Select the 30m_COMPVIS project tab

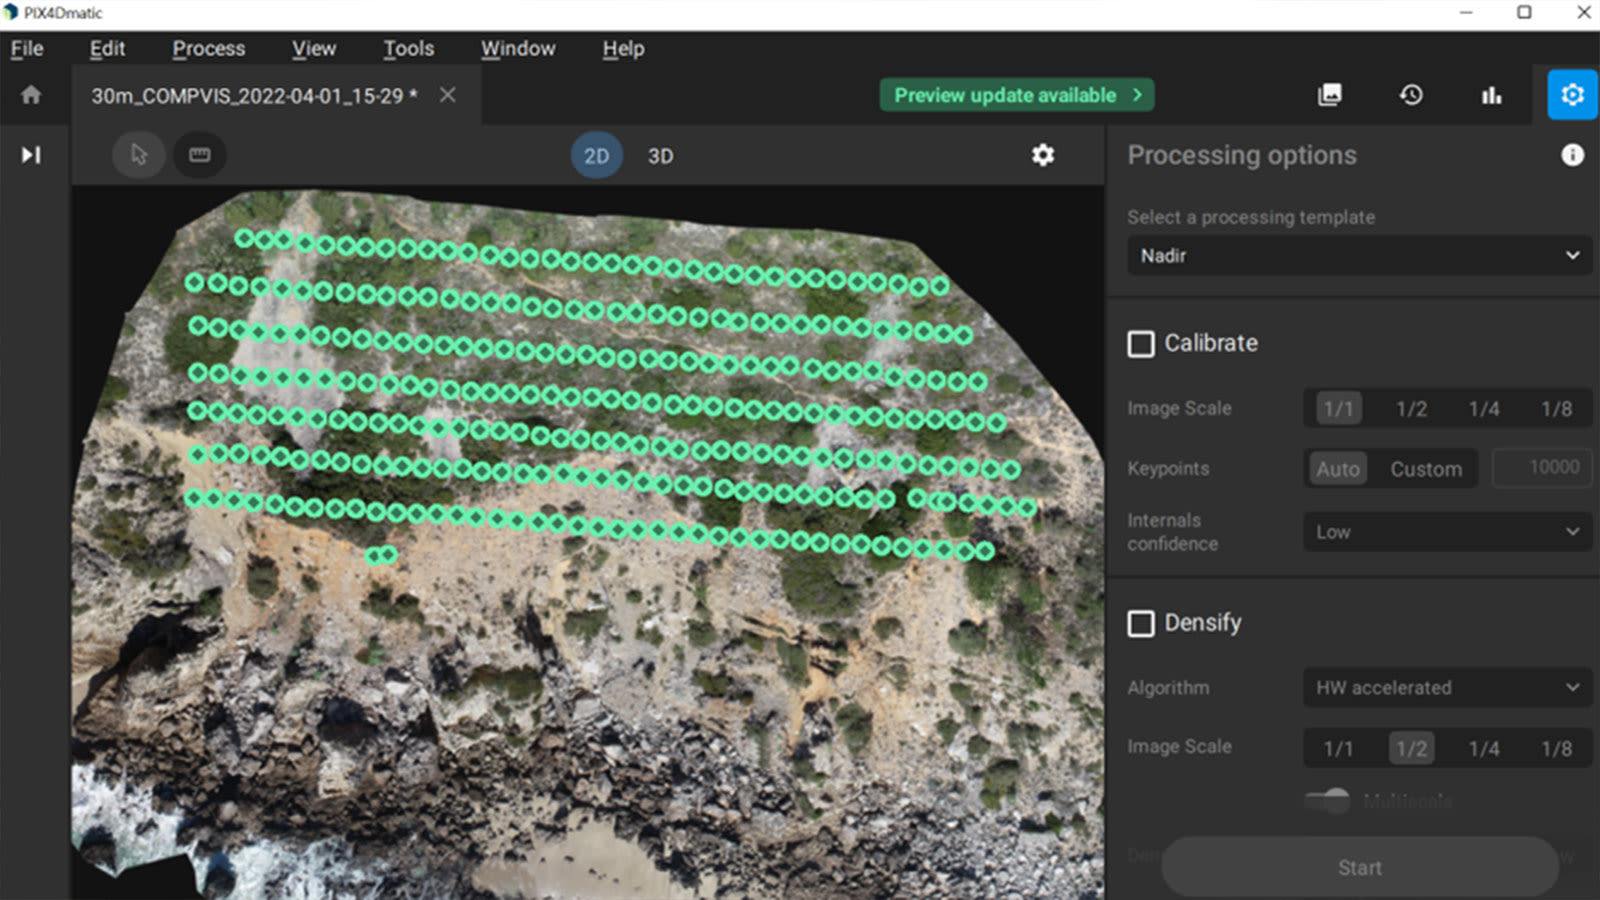point(250,95)
